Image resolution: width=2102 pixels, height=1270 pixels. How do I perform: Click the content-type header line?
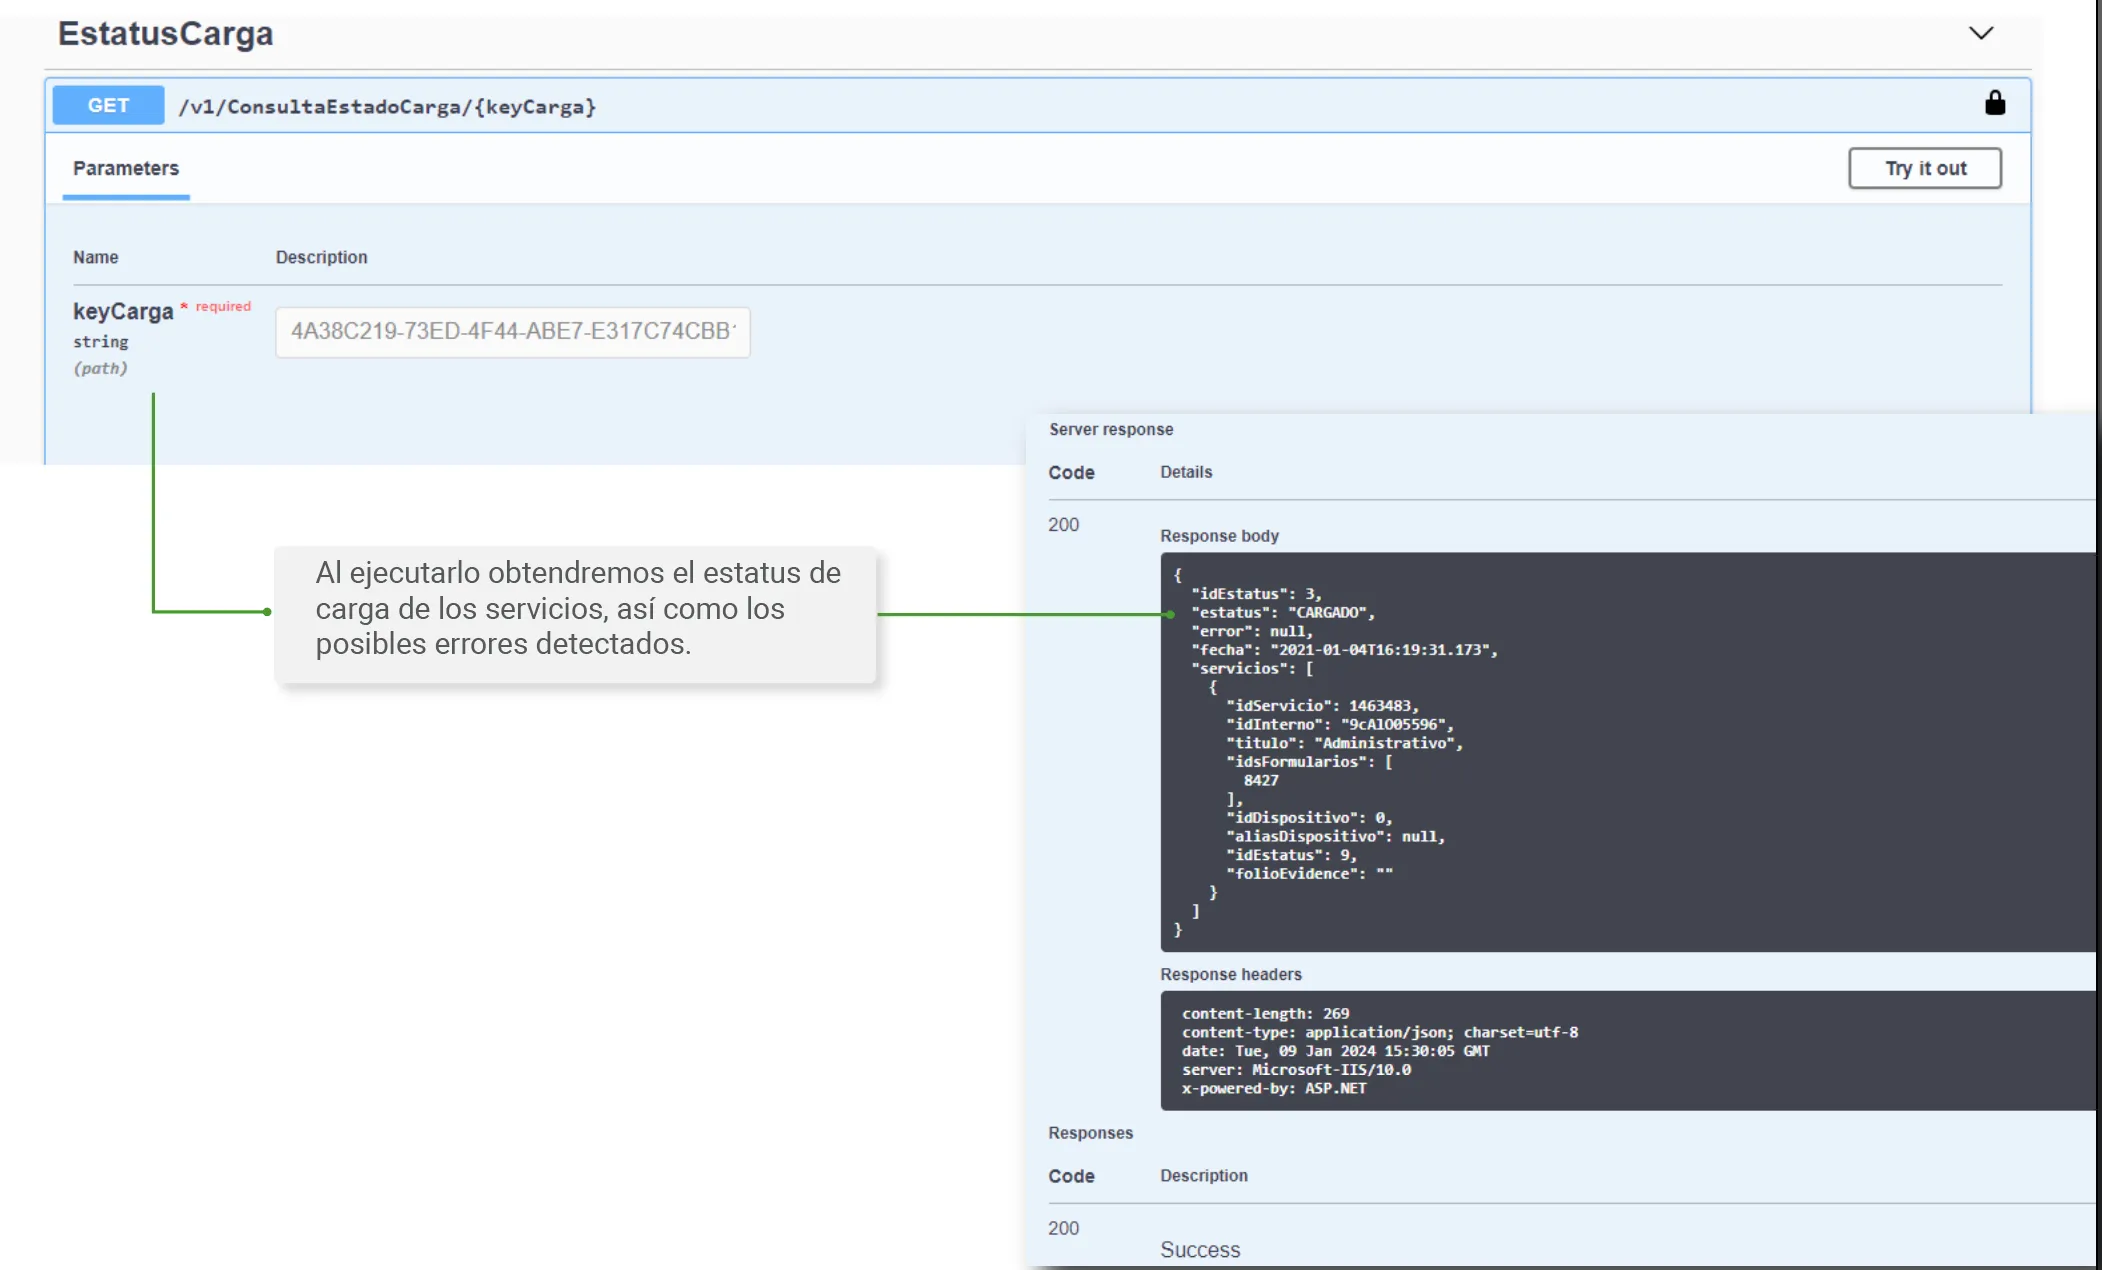1380,1032
